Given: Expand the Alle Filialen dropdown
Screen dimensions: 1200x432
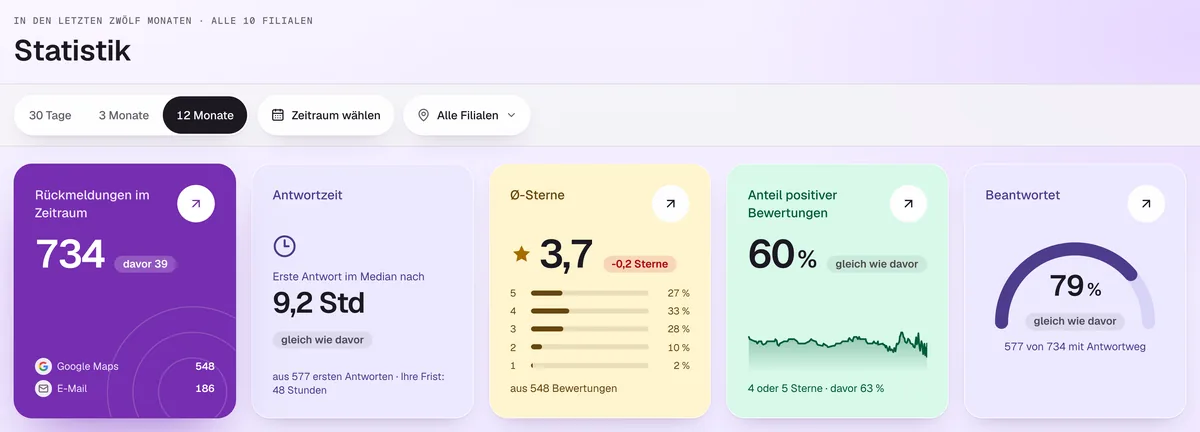Looking at the screenshot, I should click(x=467, y=115).
